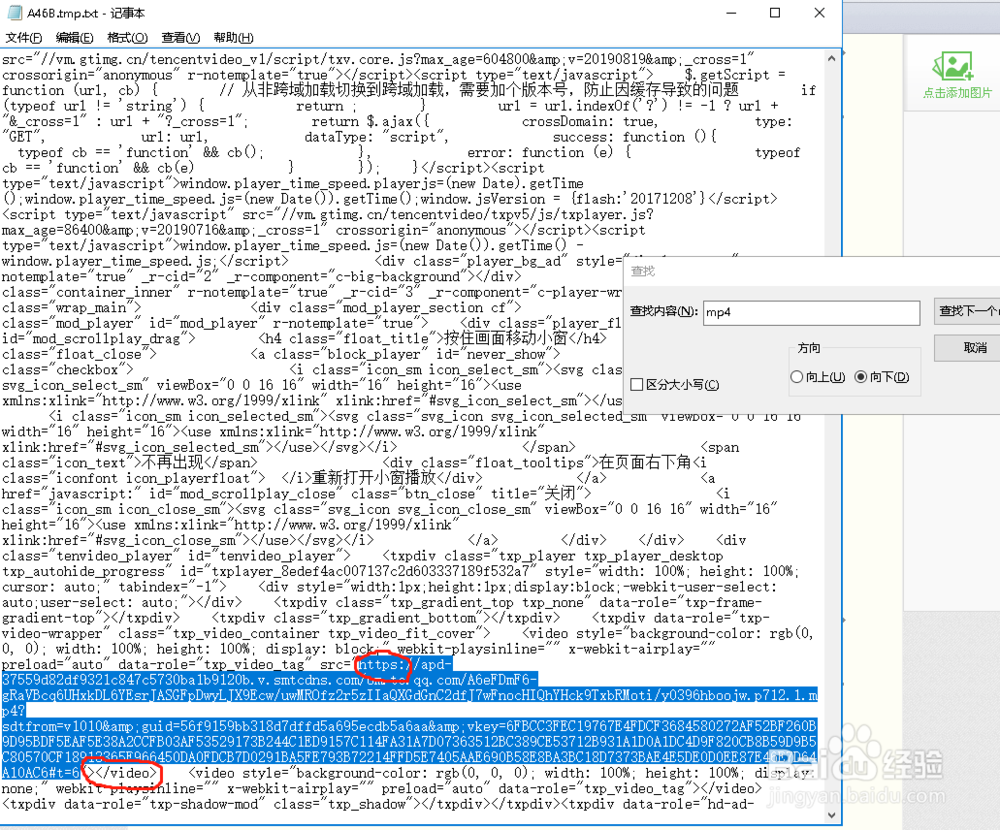Click the 点击添加图片 label

point(957,93)
